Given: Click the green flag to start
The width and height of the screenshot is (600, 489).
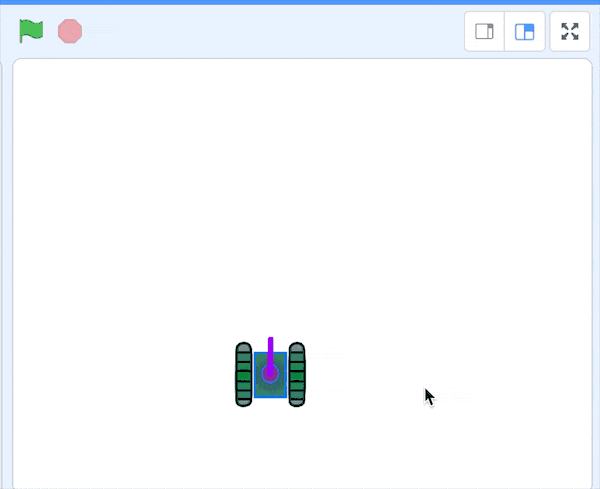Looking at the screenshot, I should coord(31,31).
